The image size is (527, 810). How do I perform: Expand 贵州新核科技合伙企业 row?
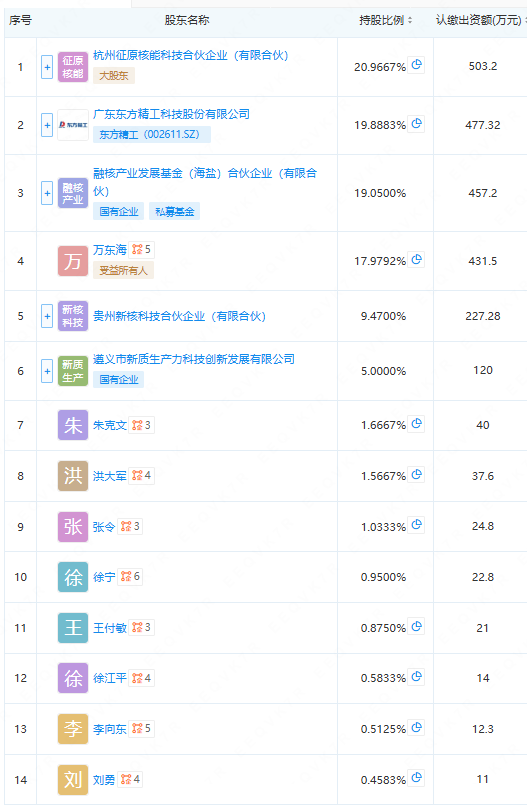(x=47, y=316)
